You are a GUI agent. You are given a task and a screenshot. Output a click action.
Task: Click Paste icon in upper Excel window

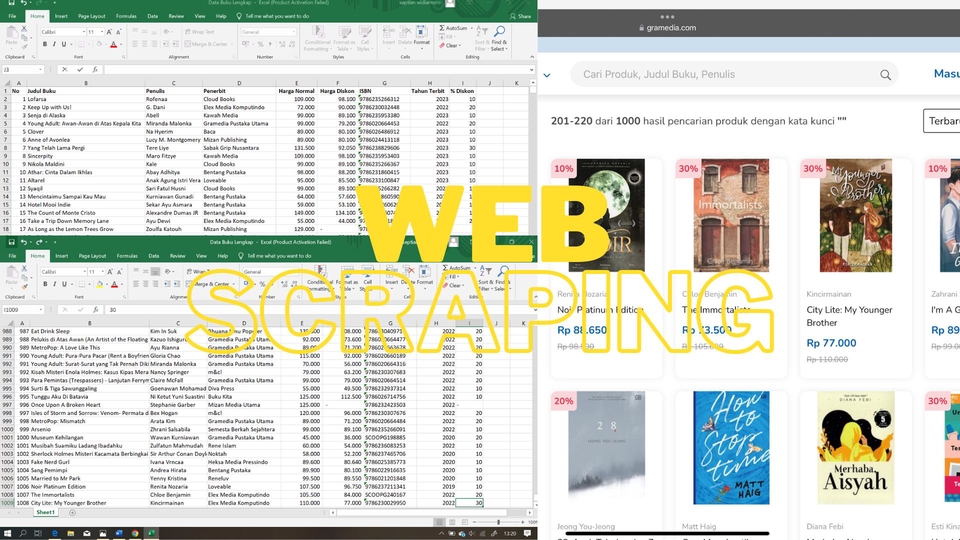click(x=11, y=33)
